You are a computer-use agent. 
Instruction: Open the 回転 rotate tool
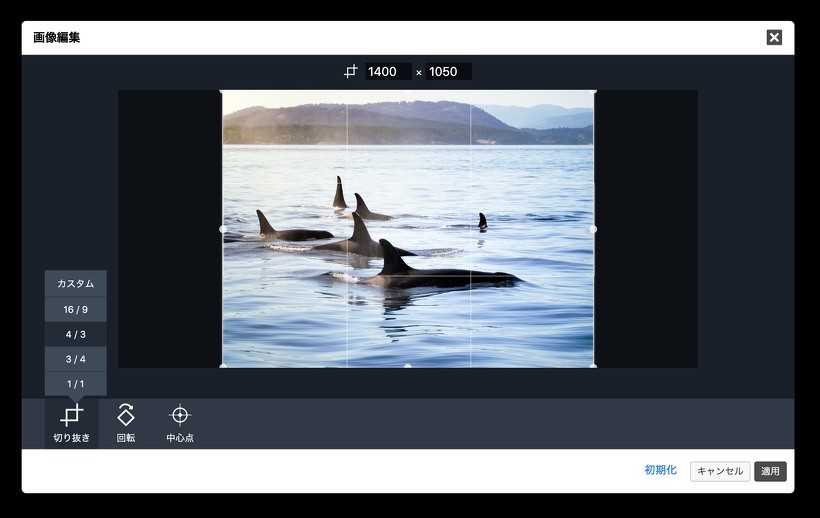coord(126,423)
